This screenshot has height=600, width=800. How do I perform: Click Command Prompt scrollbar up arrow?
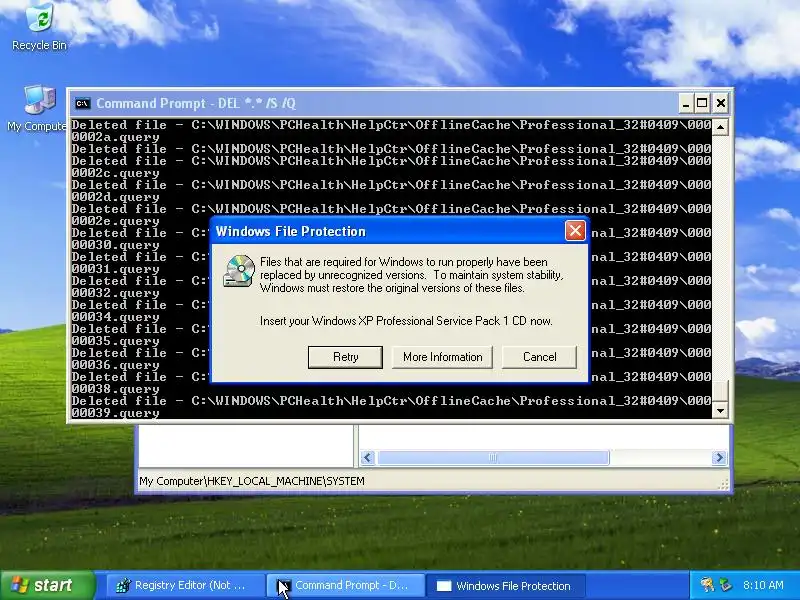coord(720,127)
